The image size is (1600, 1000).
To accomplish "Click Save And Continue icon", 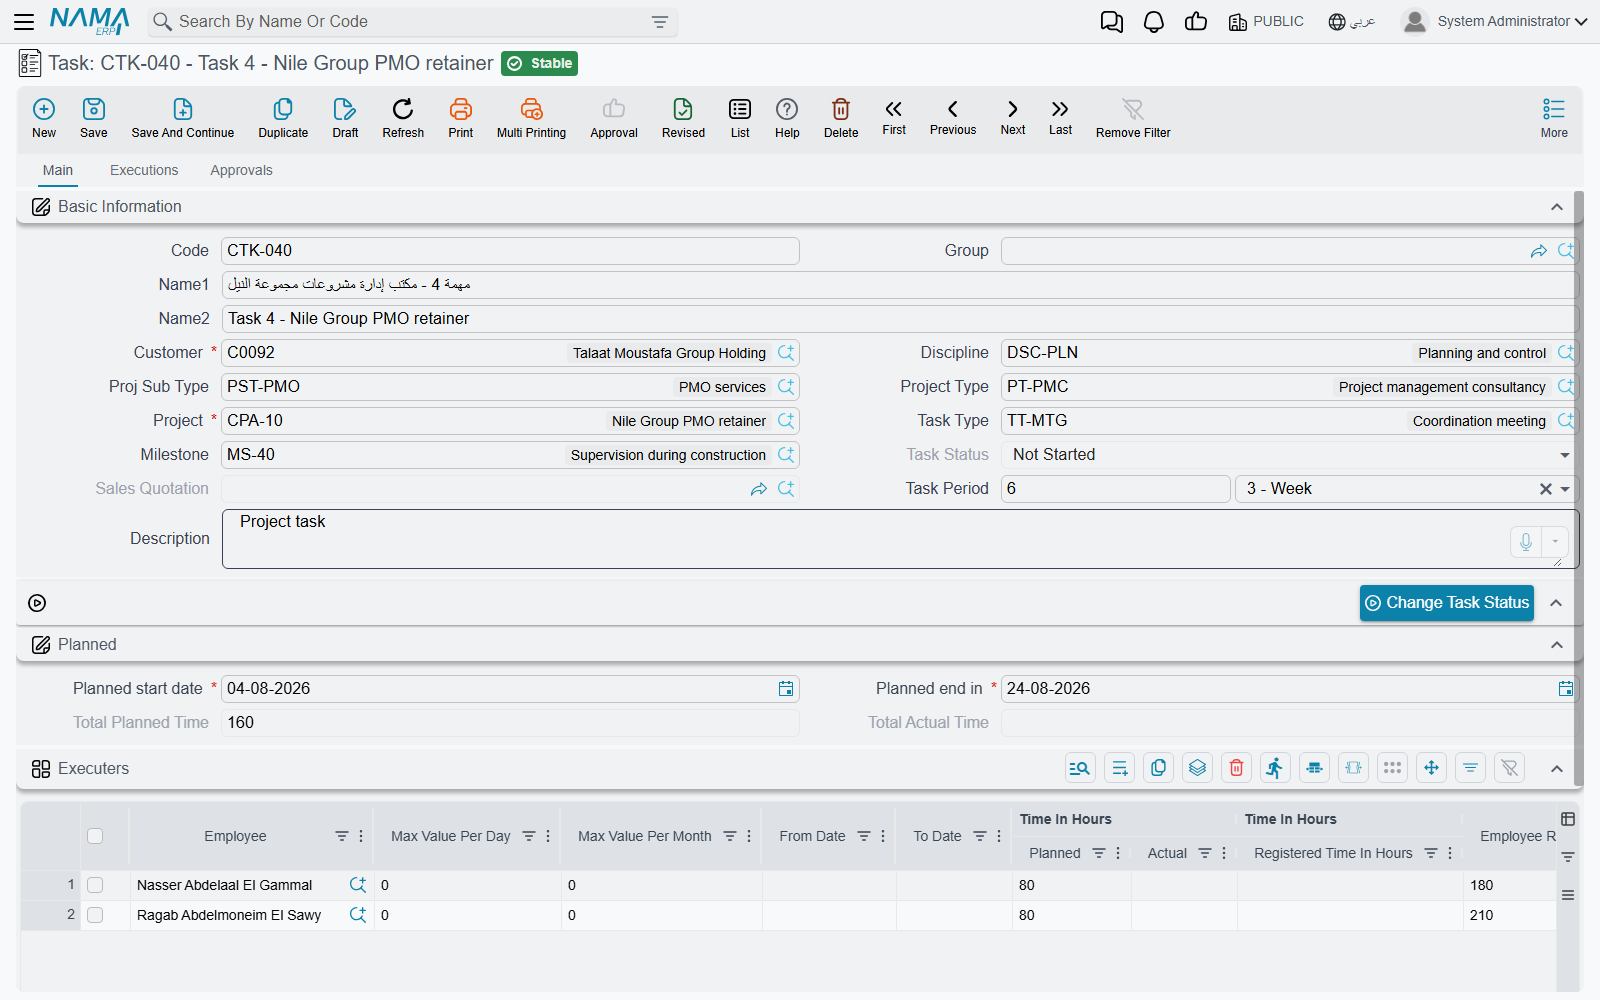I will click(183, 118).
